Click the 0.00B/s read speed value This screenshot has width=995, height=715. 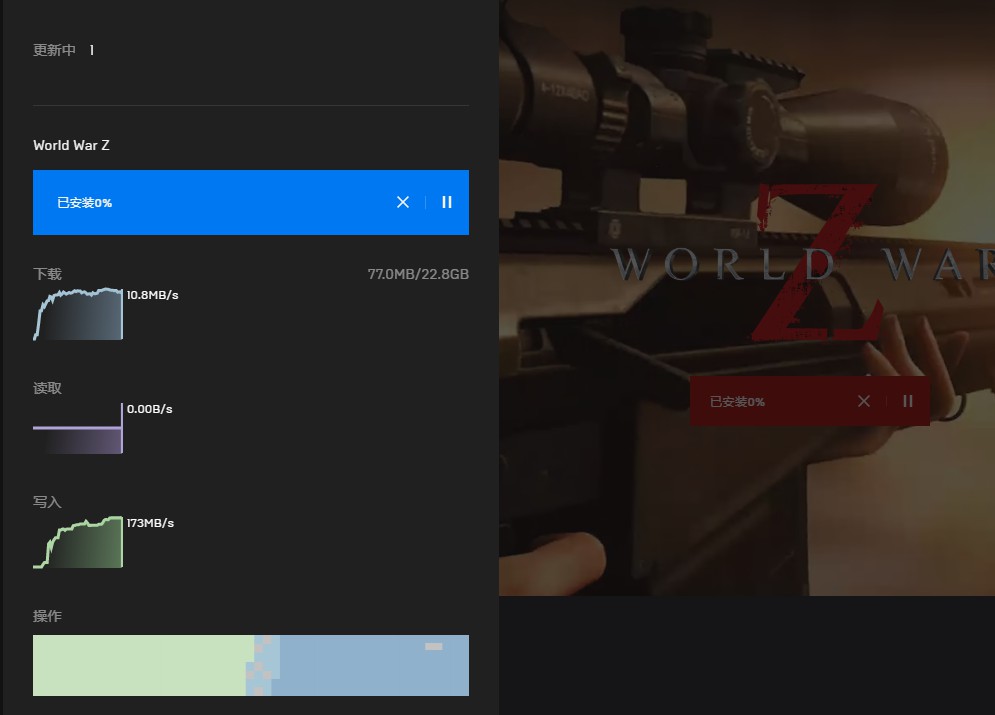pos(150,409)
